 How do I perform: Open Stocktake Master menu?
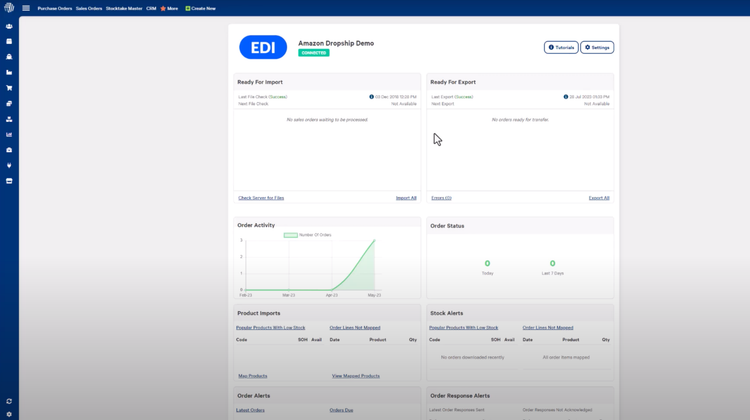pos(124,8)
